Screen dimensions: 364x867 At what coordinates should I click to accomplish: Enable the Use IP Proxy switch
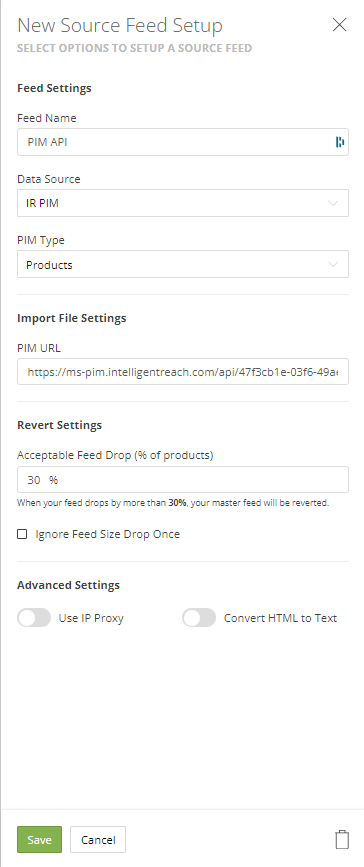click(x=34, y=618)
